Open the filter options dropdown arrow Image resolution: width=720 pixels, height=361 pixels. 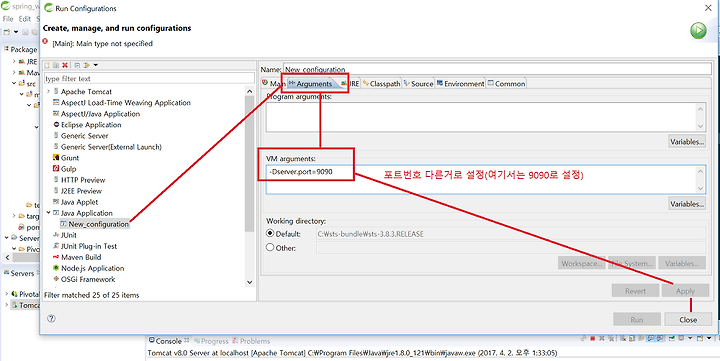[x=96, y=65]
